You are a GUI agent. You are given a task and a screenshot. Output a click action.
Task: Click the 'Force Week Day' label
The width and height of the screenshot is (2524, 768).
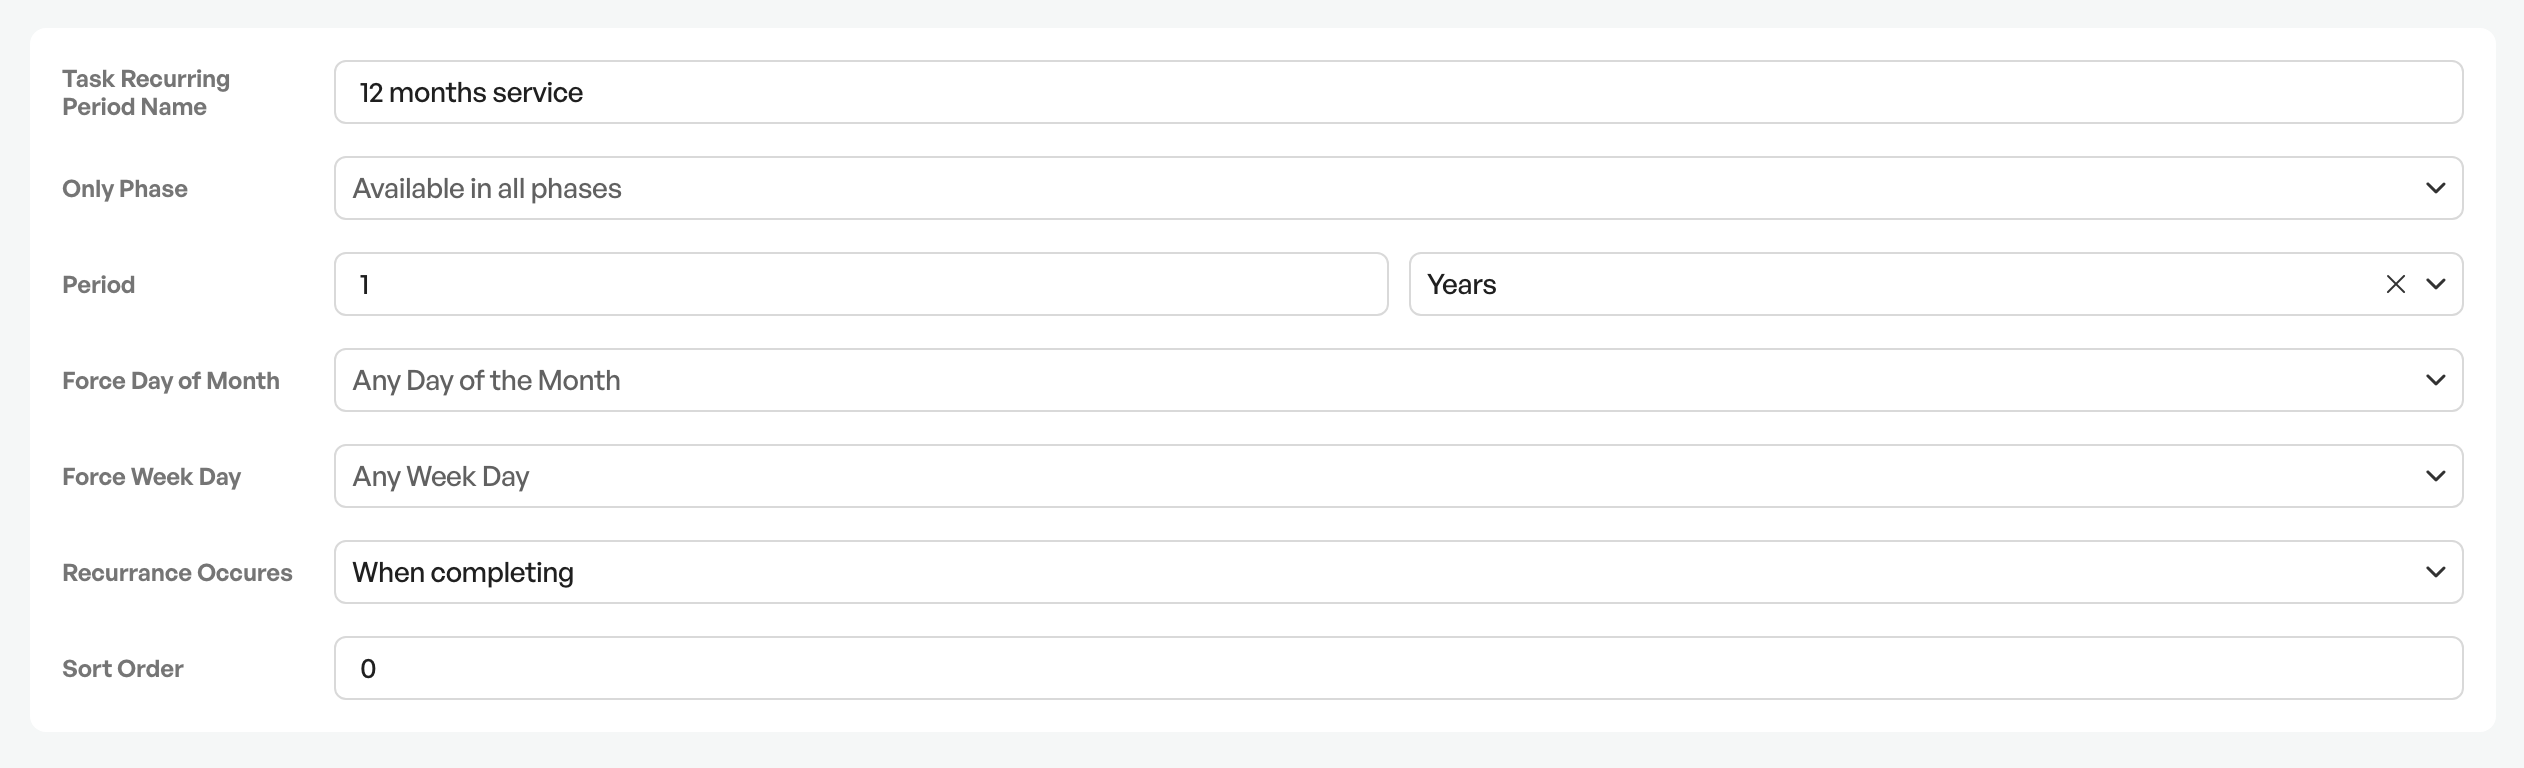[x=152, y=477]
